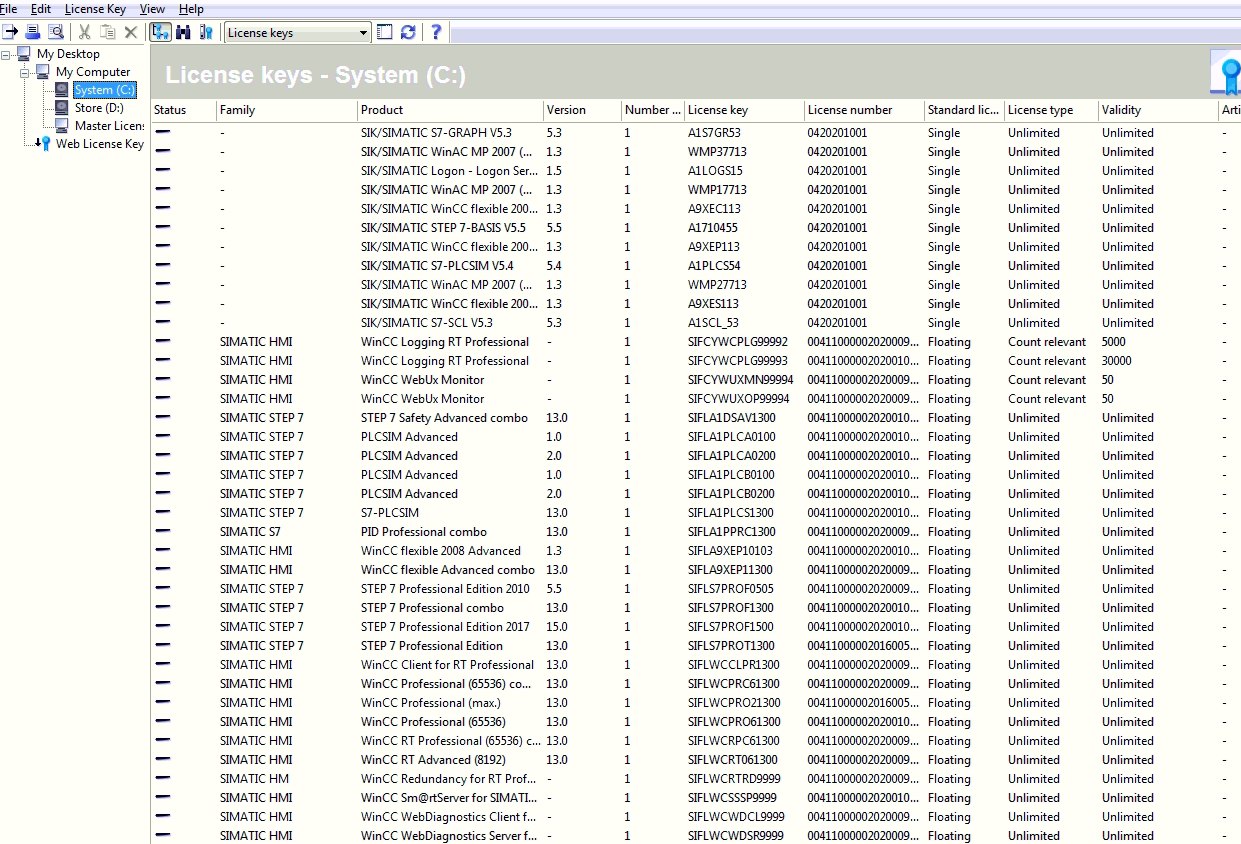Open the Edit menu
The width and height of the screenshot is (1241, 844).
click(40, 9)
